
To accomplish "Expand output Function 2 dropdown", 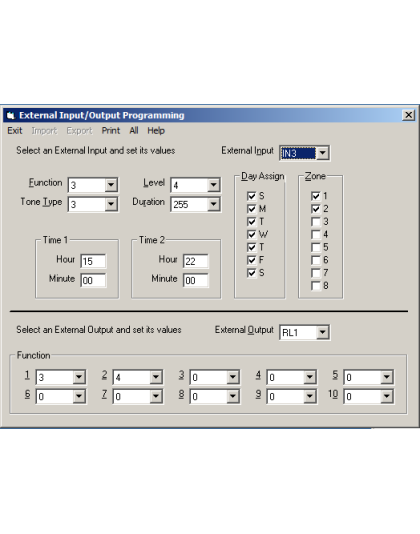I will pos(156,377).
